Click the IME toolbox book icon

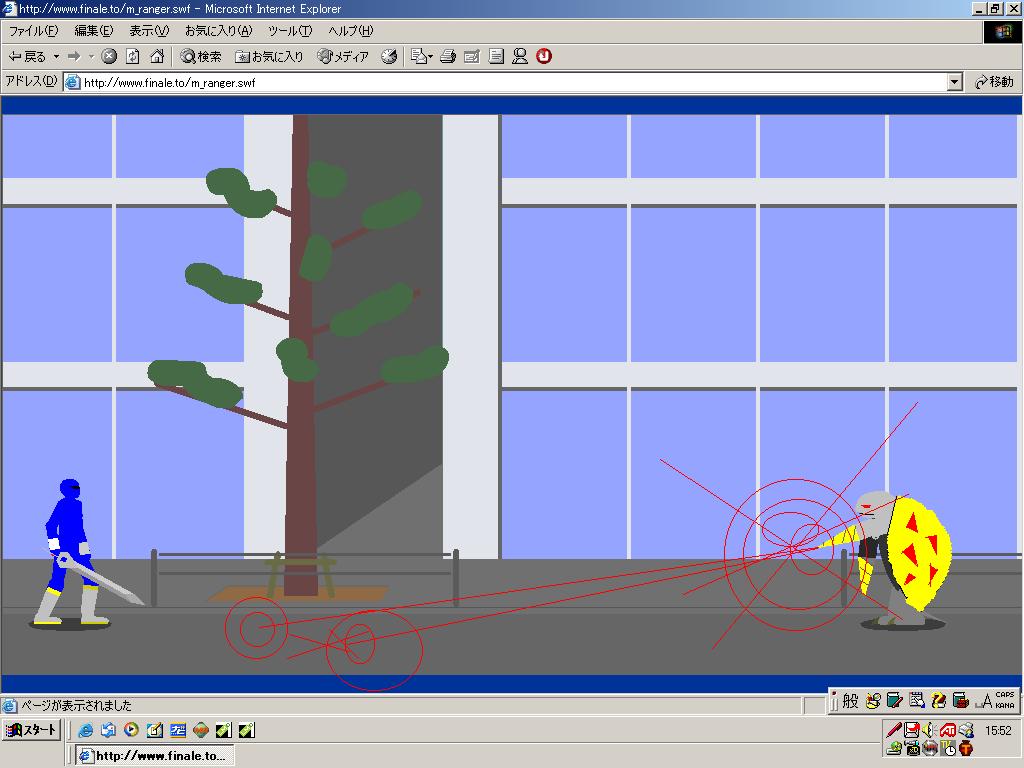point(960,701)
